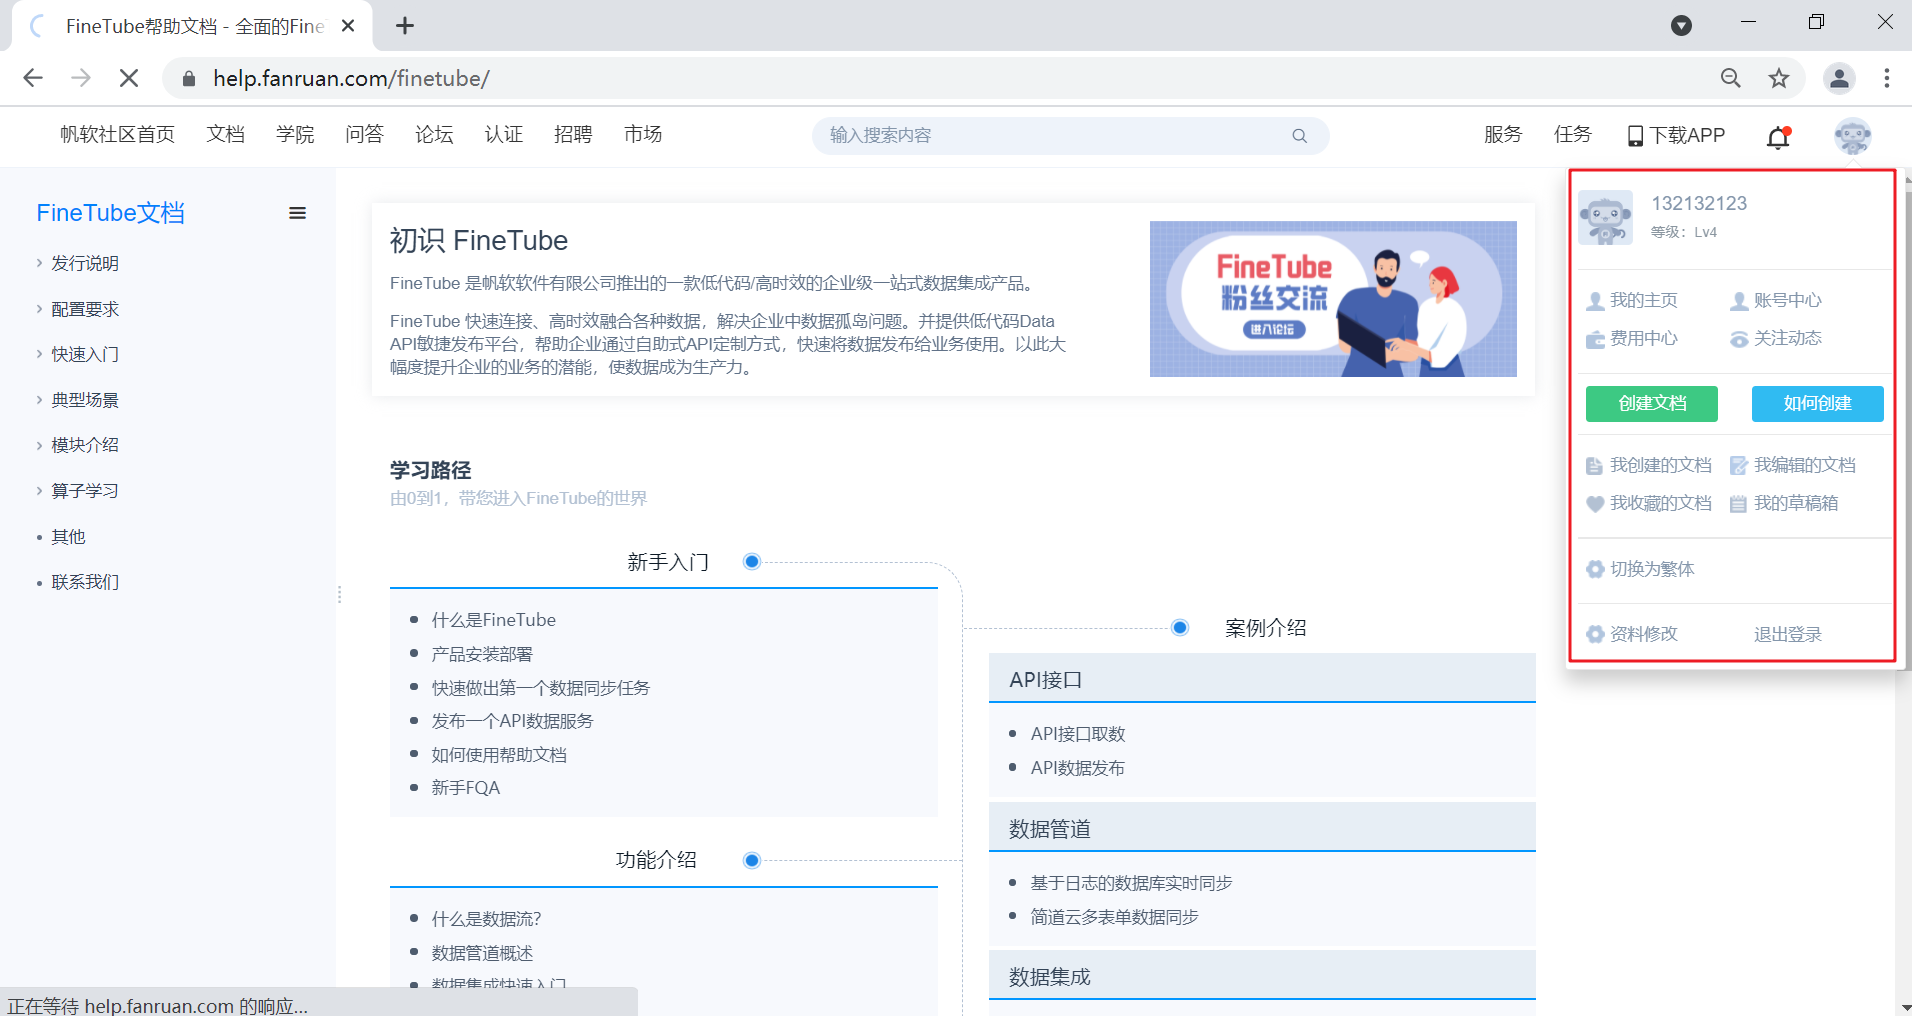This screenshot has height=1016, width=1912.
Task: Open the 联系我们 sidebar item
Action: pos(85,582)
